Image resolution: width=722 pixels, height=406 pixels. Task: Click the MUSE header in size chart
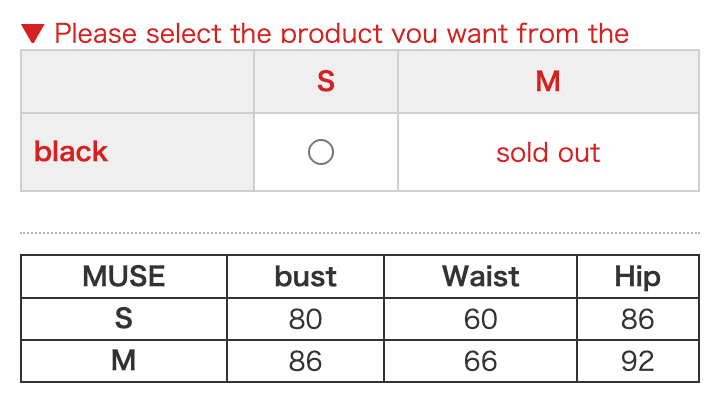coord(124,276)
